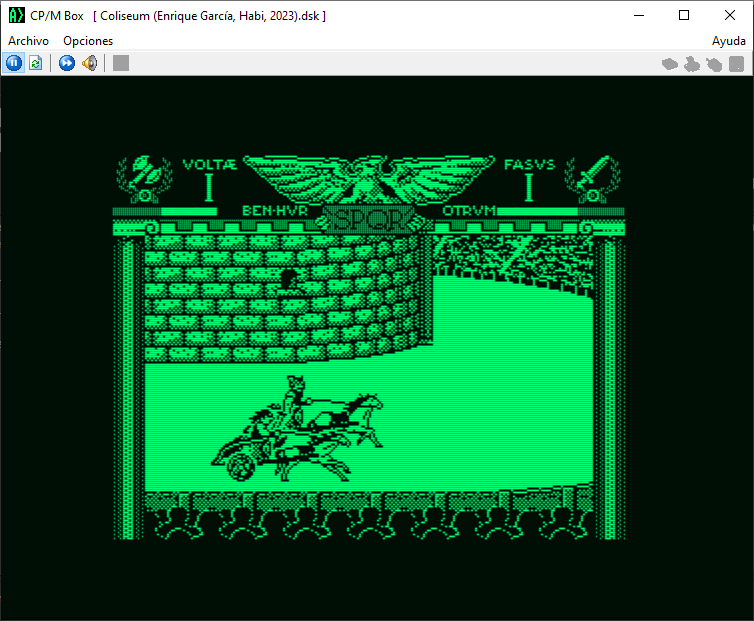Pause the emulation with the blue pause button
Viewport: 754px width, 621px height.
pyautogui.click(x=14, y=63)
